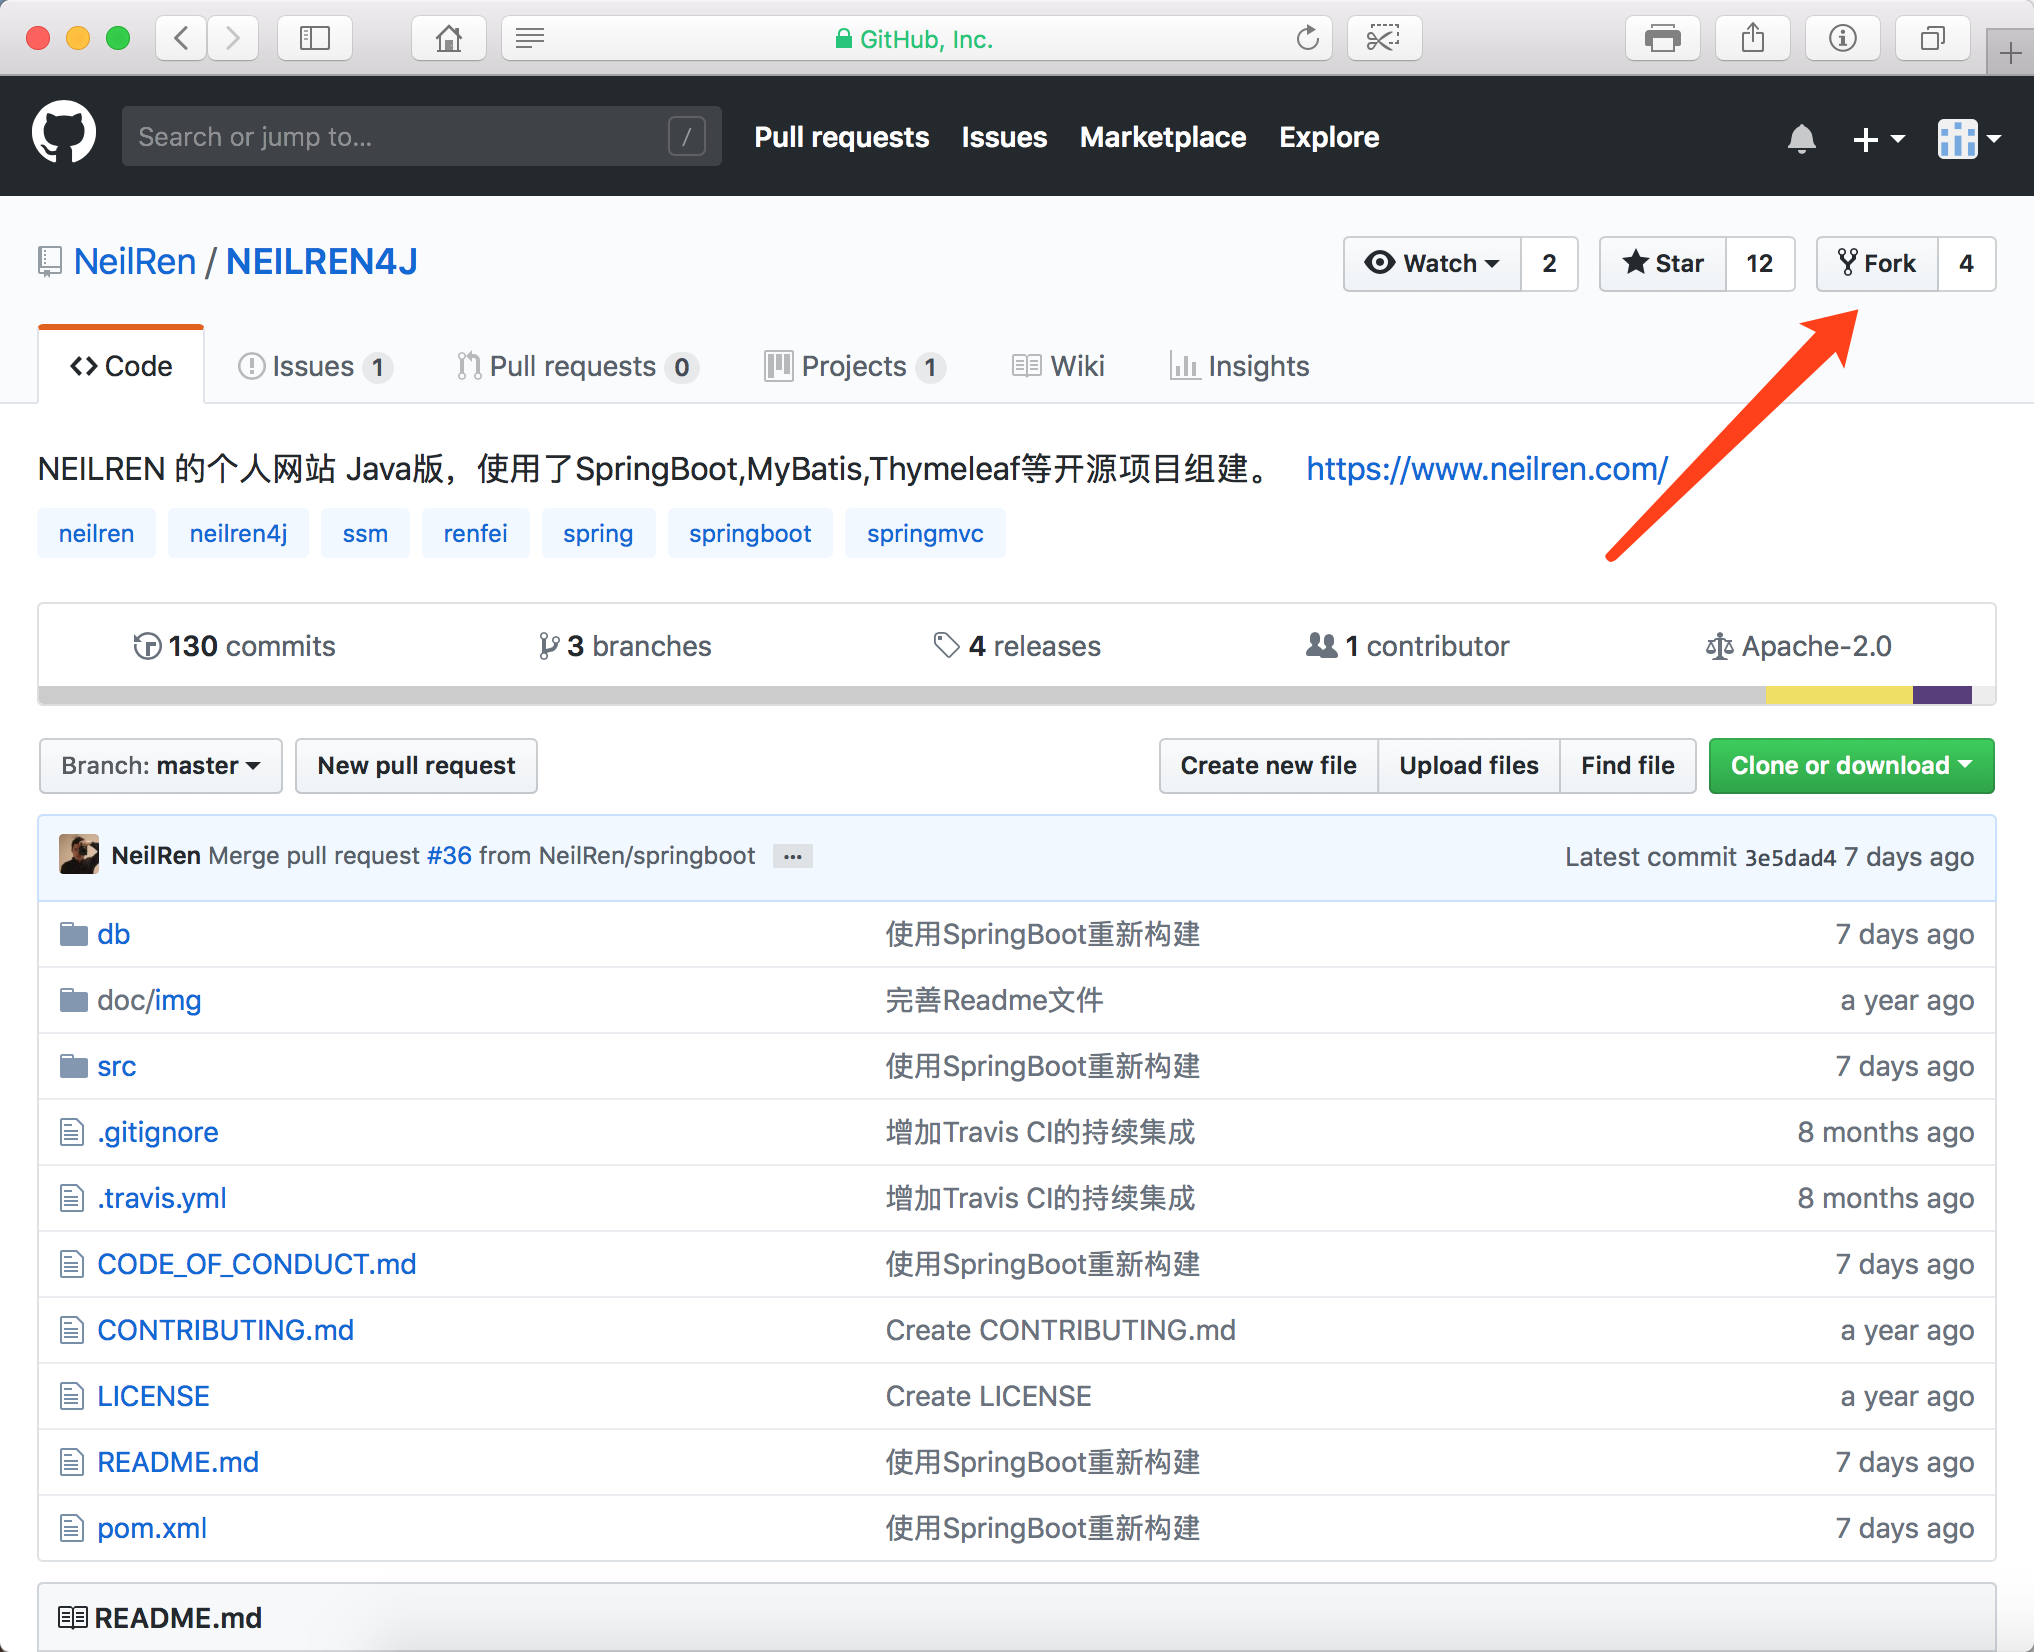Open Pull requests in the top navigation
The image size is (2034, 1652).
842,137
